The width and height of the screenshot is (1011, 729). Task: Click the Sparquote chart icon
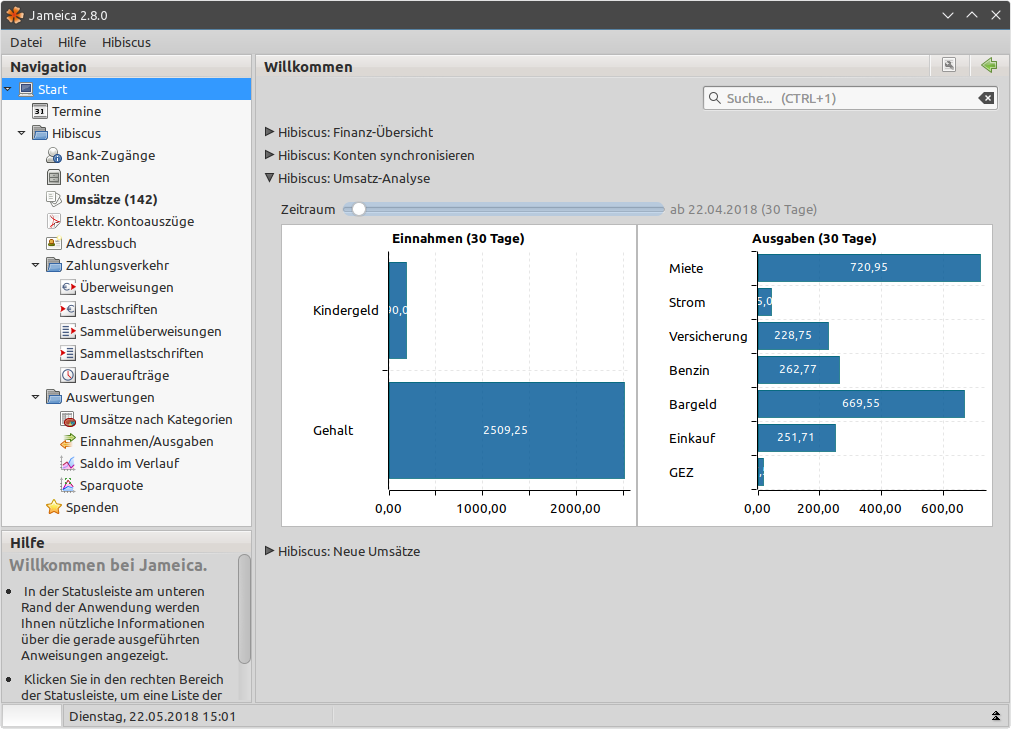coord(68,485)
